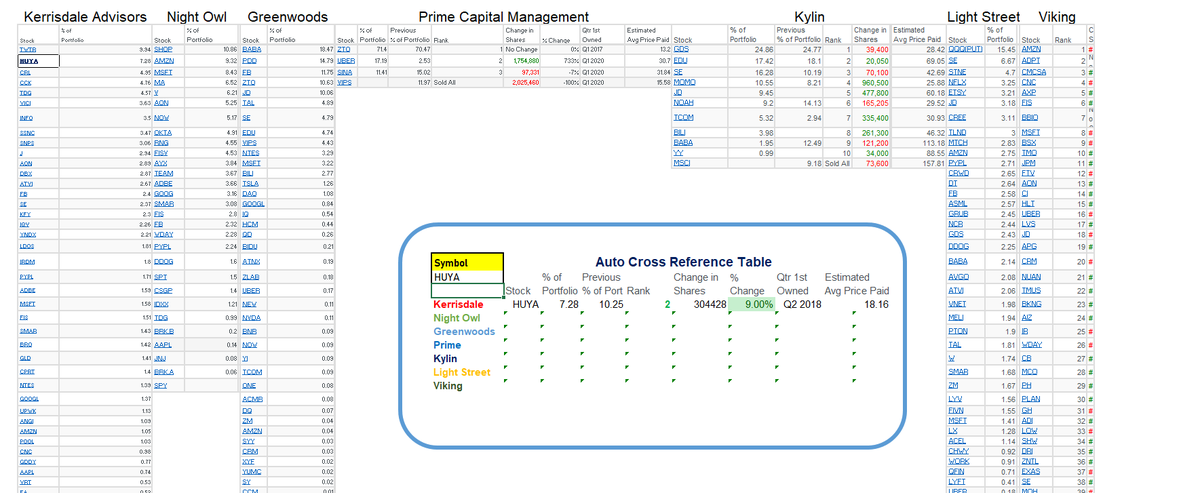Click the QQQ(PUT) link under Light Street
Image resolution: width=1200 pixels, height=493 pixels.
pos(966,49)
